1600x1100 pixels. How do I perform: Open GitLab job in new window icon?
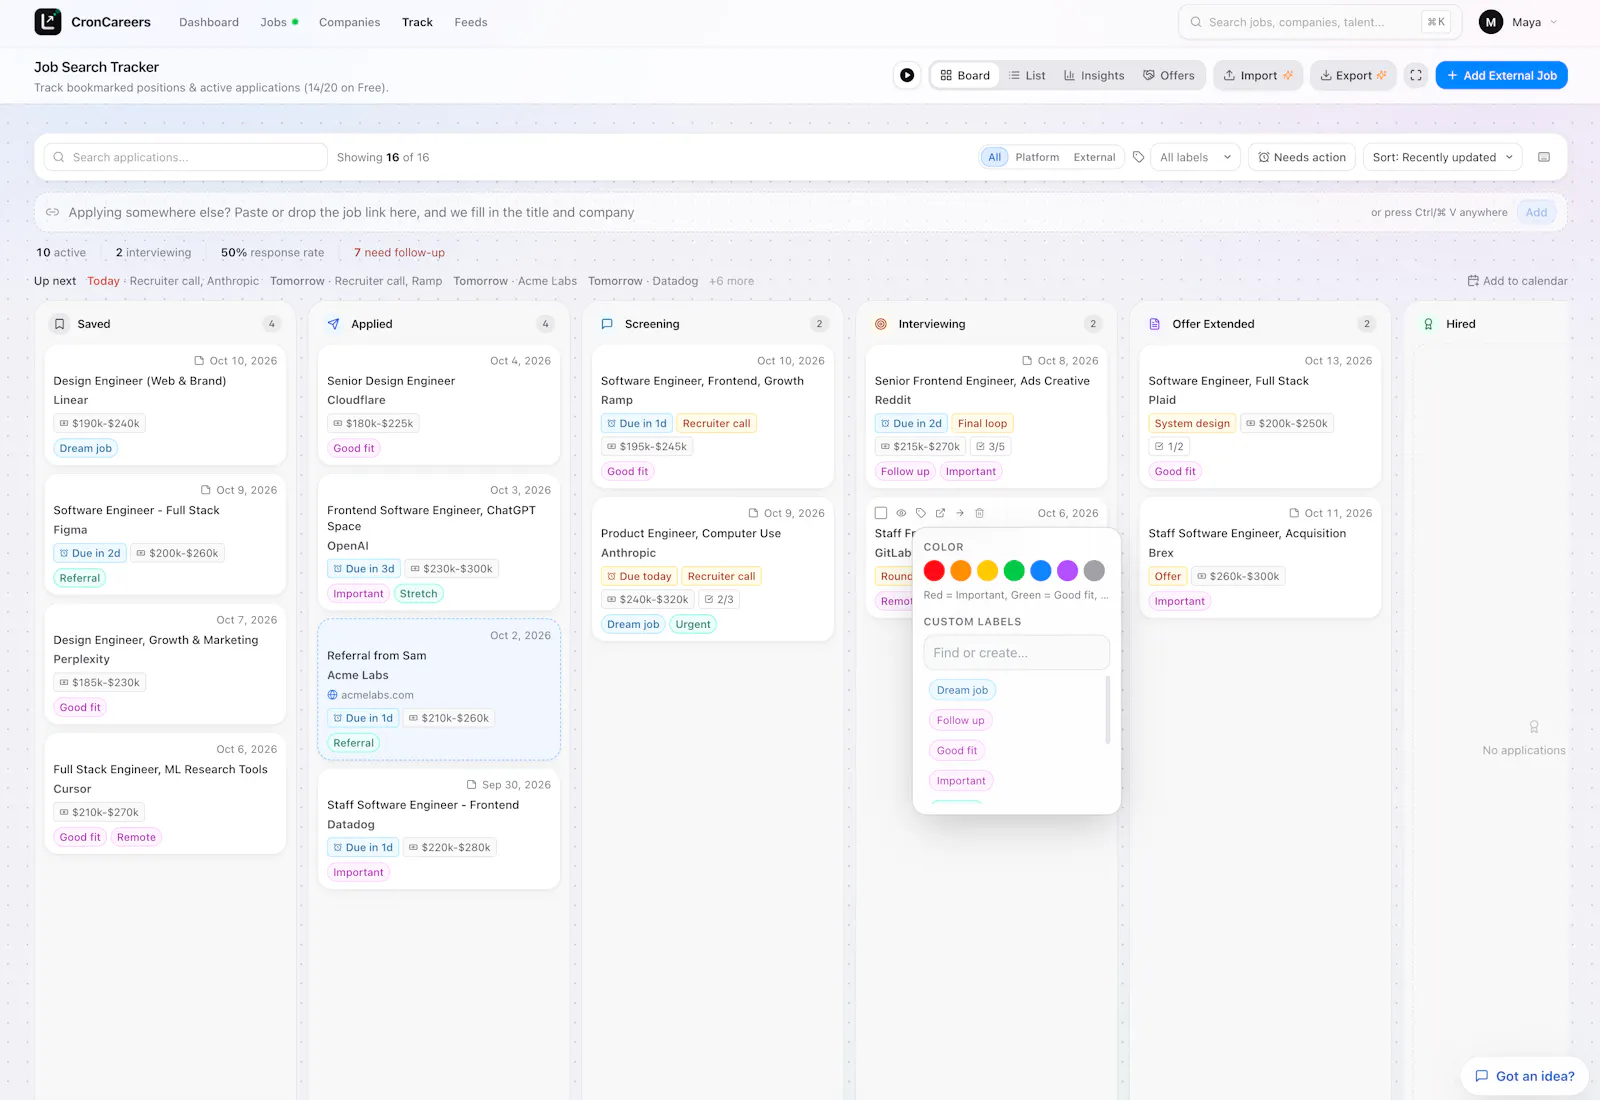pyautogui.click(x=940, y=513)
